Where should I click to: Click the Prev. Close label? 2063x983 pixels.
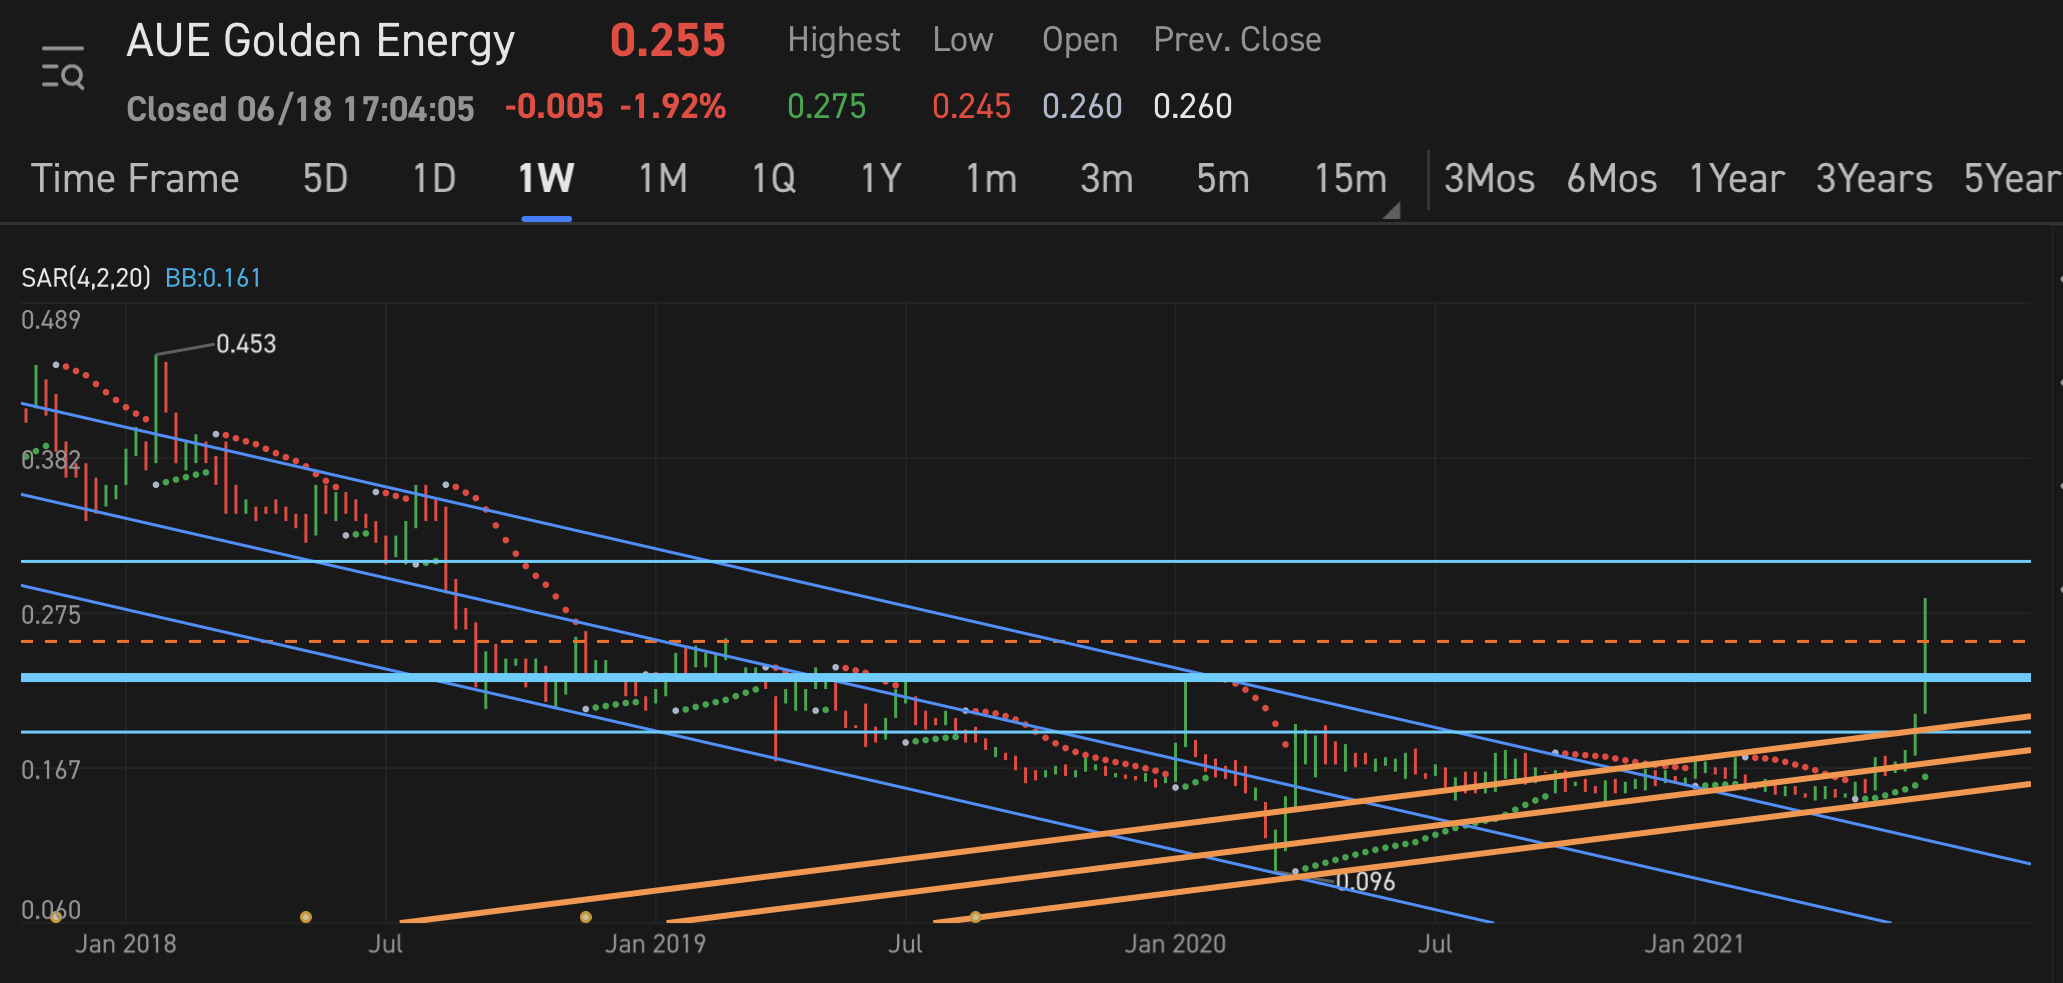[1237, 40]
